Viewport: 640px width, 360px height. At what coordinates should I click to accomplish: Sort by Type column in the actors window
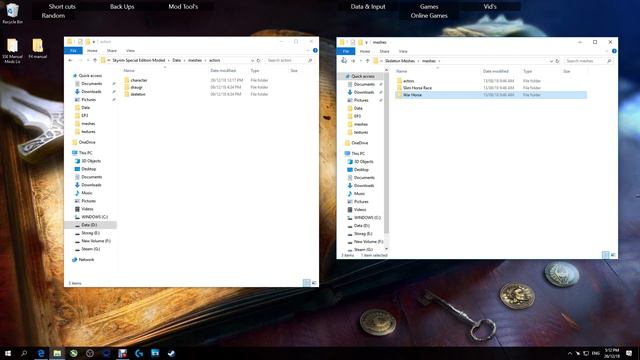255,71
